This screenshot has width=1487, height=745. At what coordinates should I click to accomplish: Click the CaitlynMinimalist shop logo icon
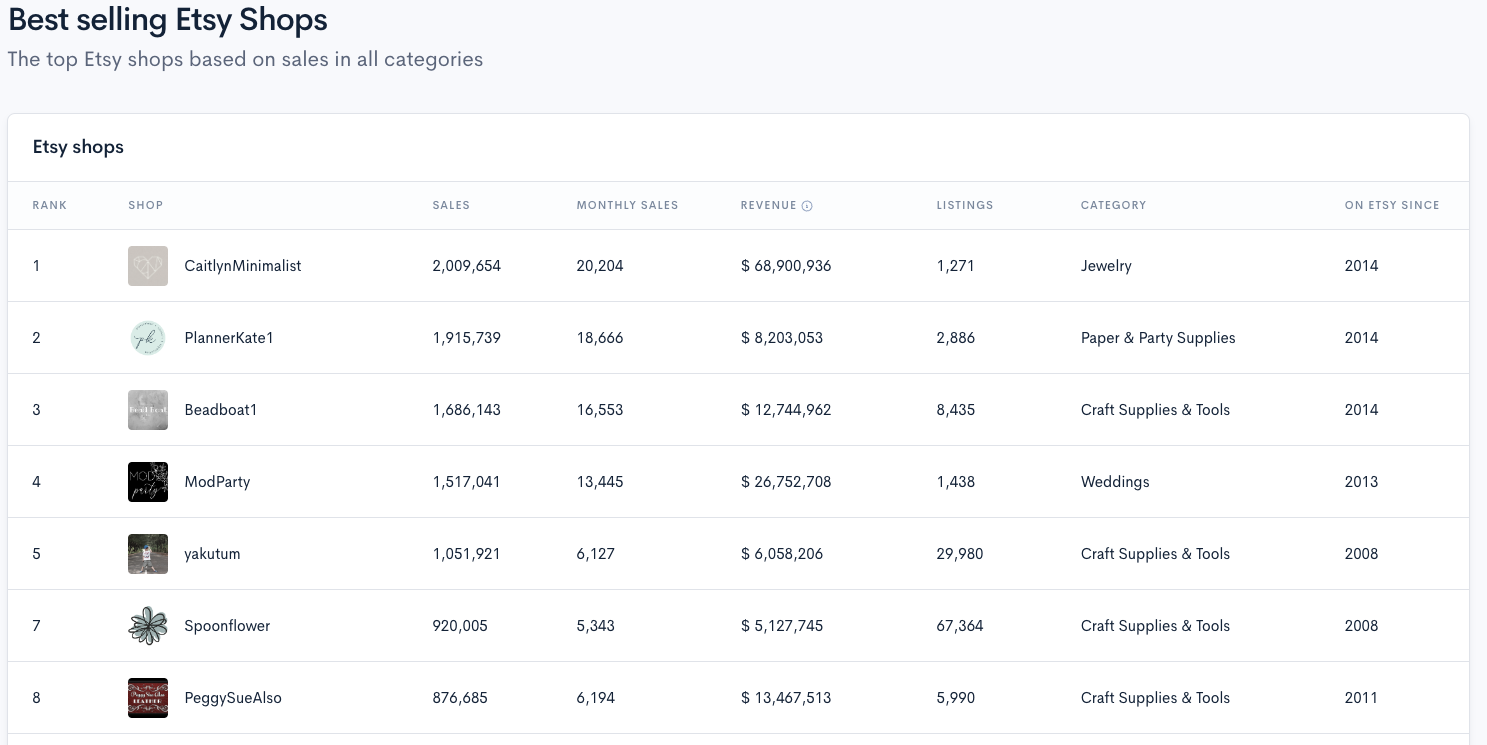coord(148,266)
